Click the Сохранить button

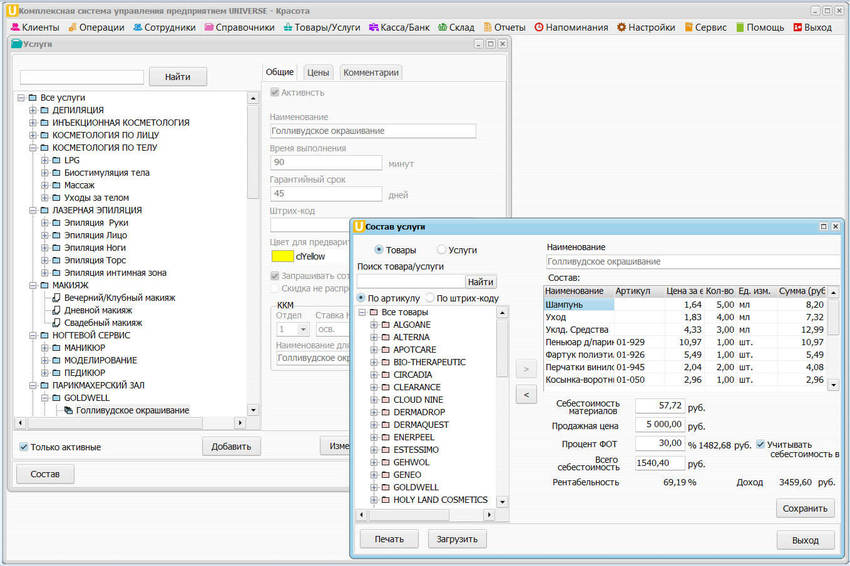805,508
